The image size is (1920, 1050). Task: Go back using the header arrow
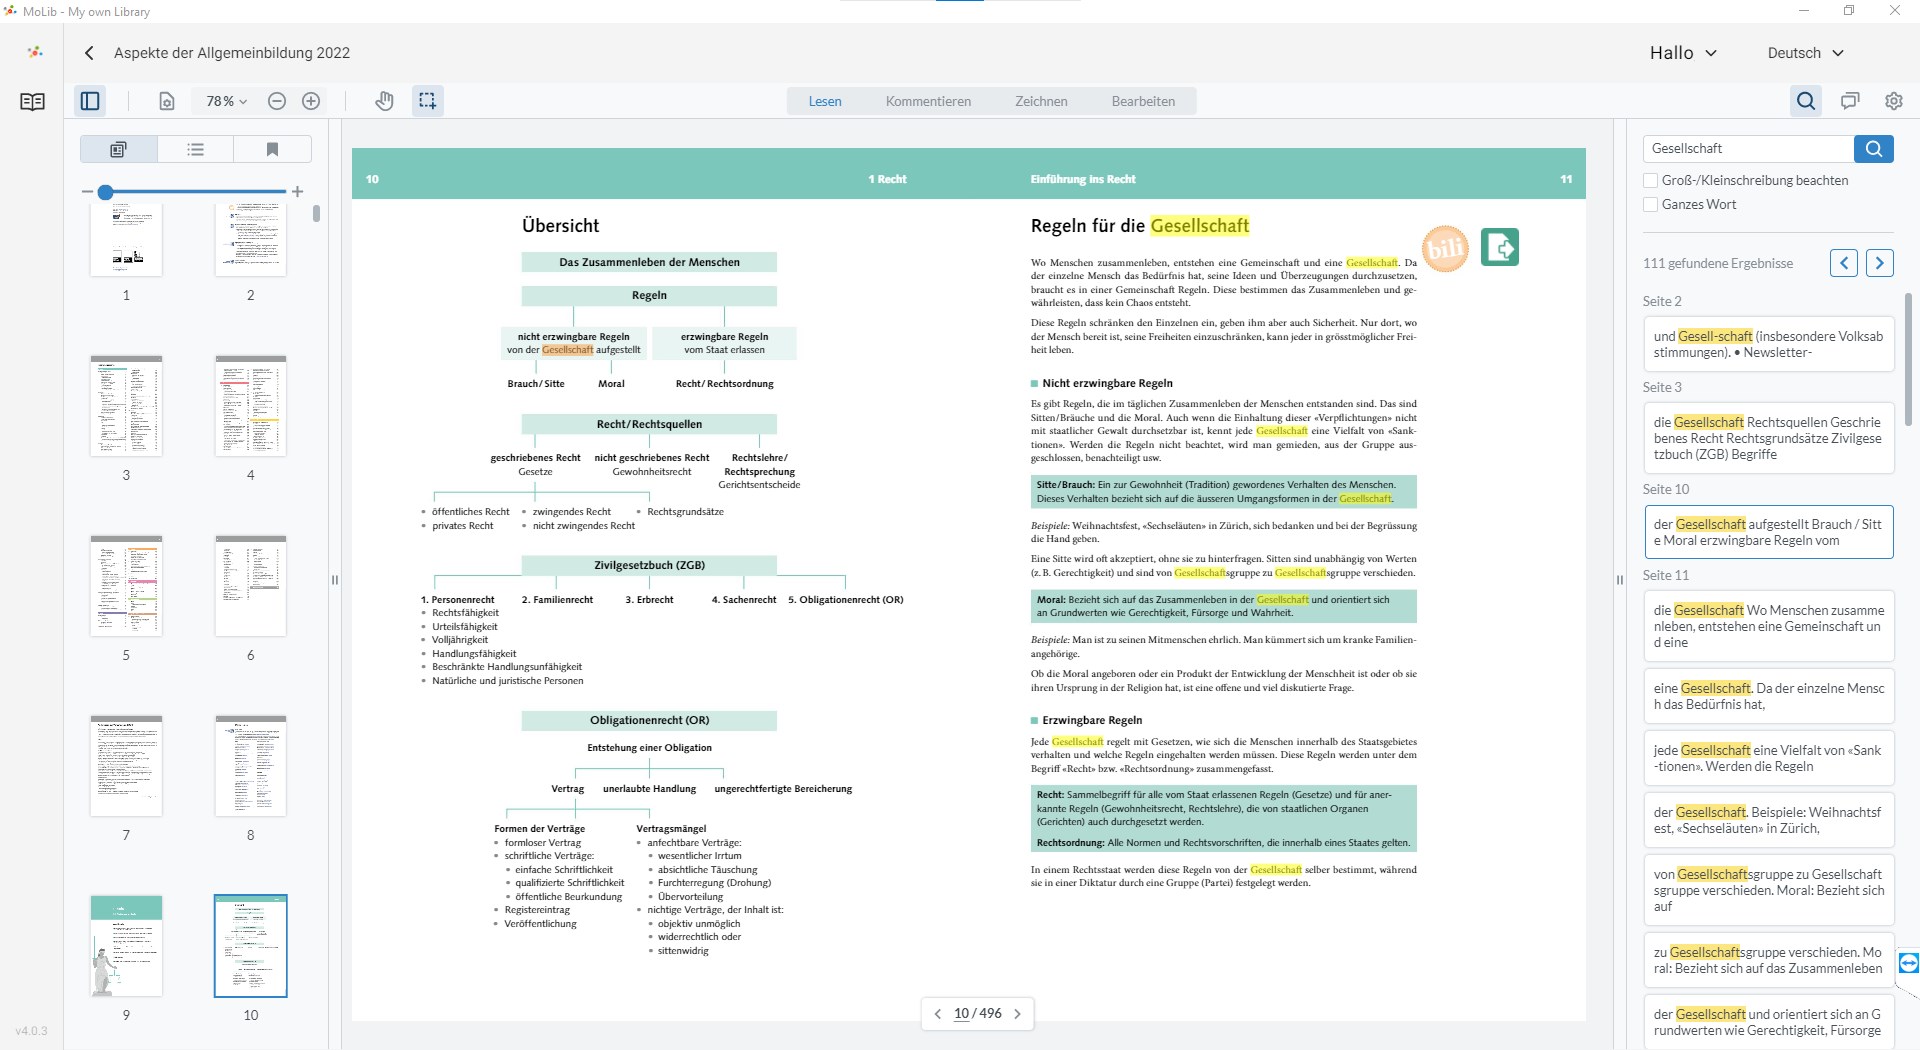coord(89,53)
